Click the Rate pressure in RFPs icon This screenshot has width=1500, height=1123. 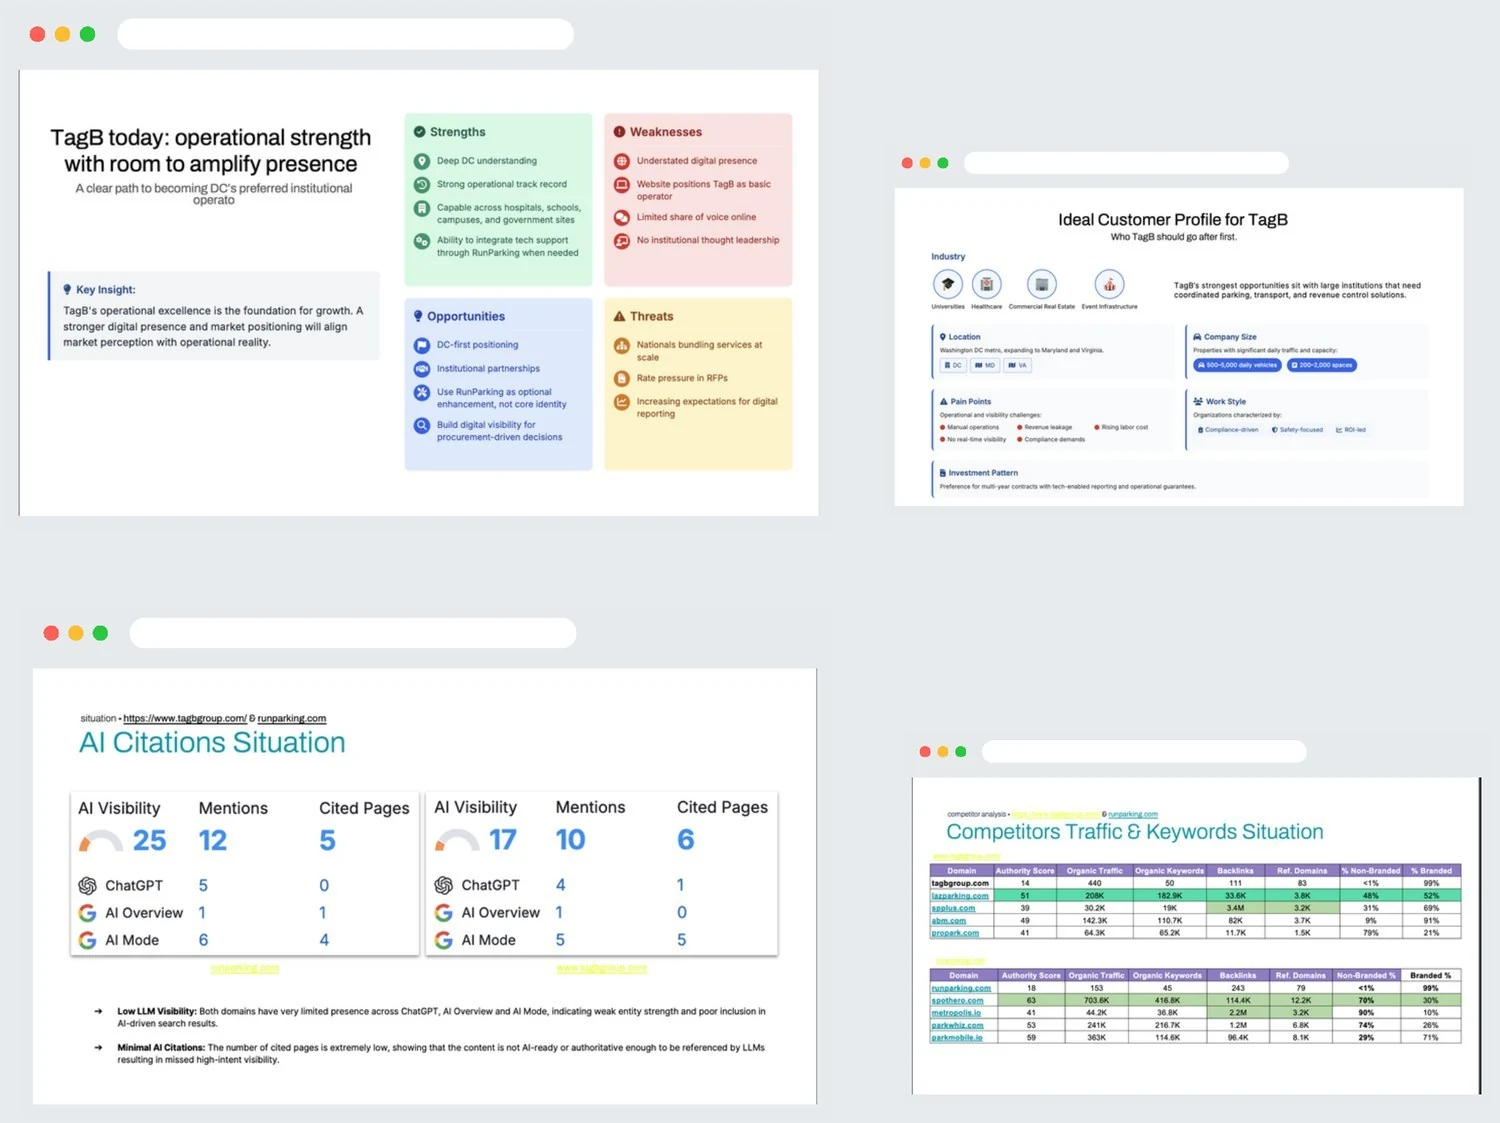click(x=621, y=379)
